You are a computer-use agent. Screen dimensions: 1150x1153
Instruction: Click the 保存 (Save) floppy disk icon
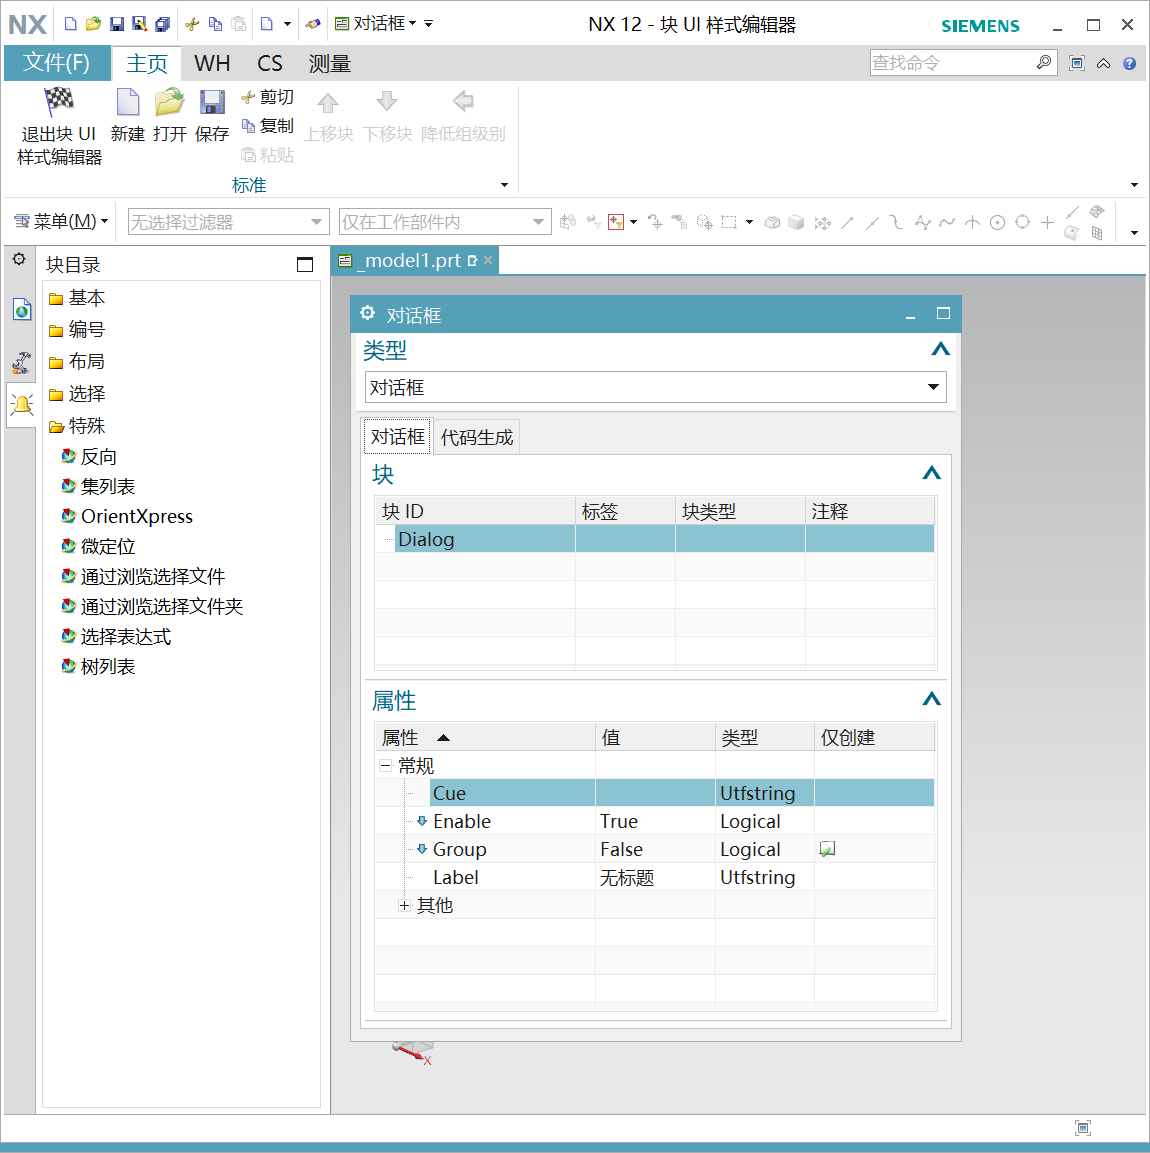pyautogui.click(x=211, y=102)
